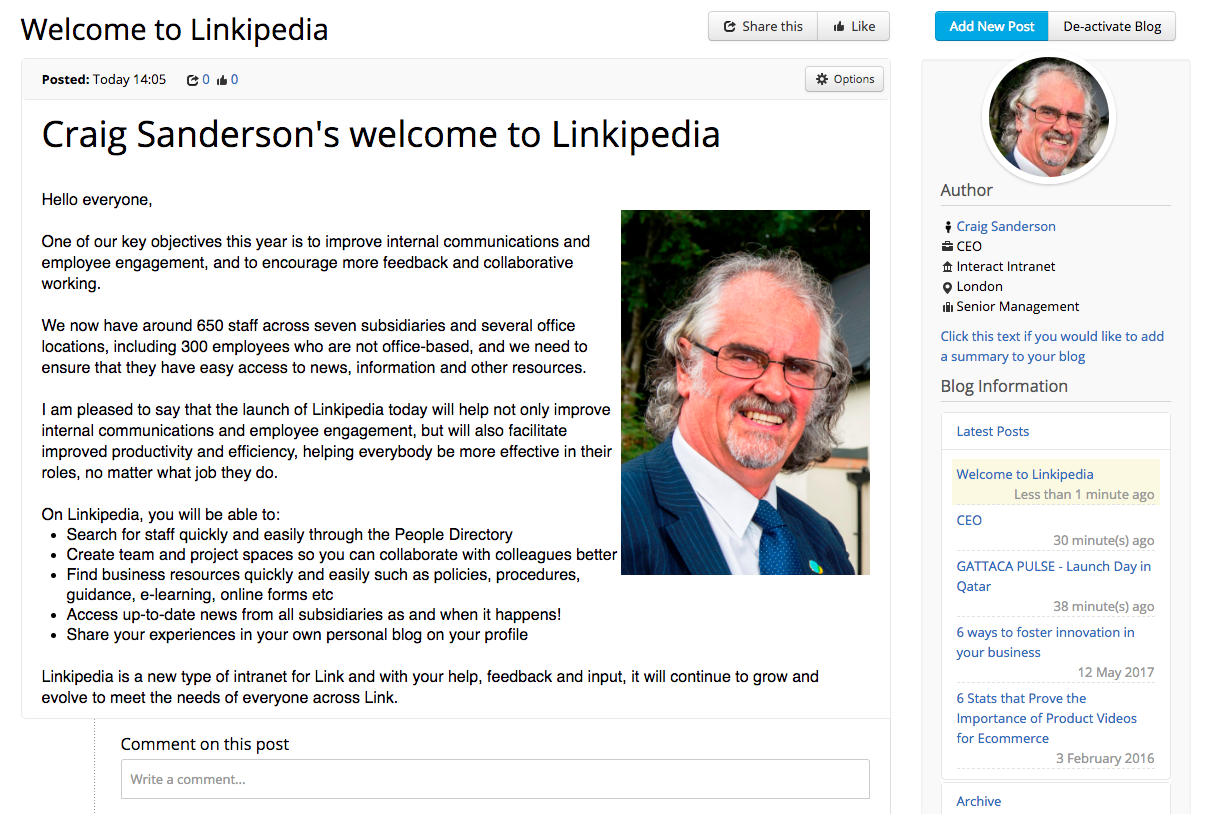
Task: De-activate the blog
Action: click(x=1112, y=26)
